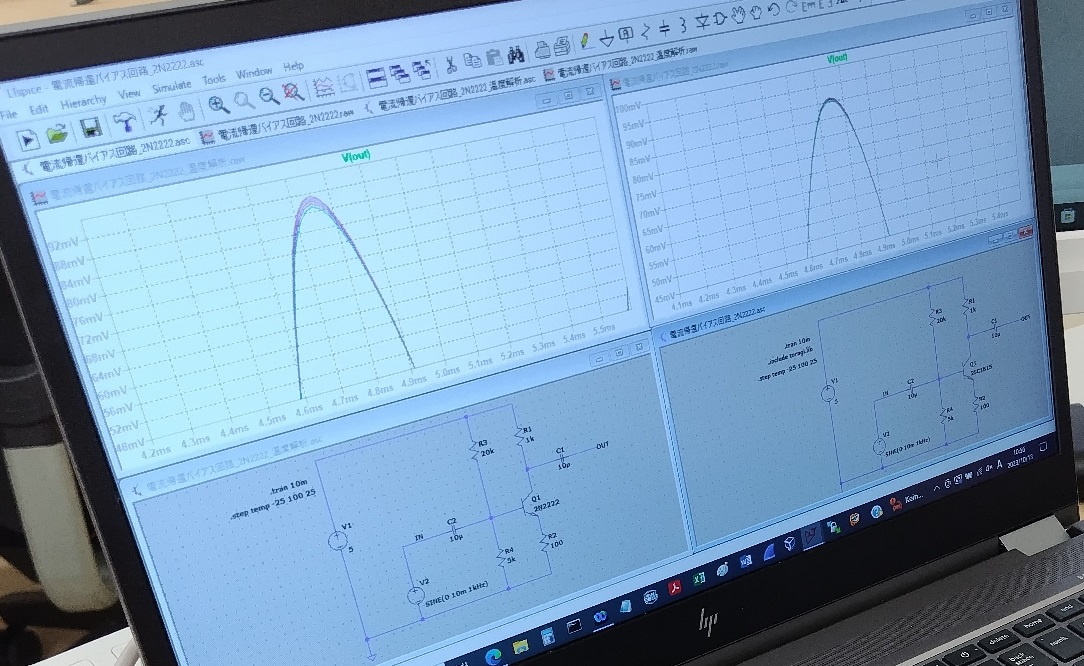This screenshot has width=1084, height=666.
Task: Click the Undo arrow icon
Action: [x=774, y=10]
